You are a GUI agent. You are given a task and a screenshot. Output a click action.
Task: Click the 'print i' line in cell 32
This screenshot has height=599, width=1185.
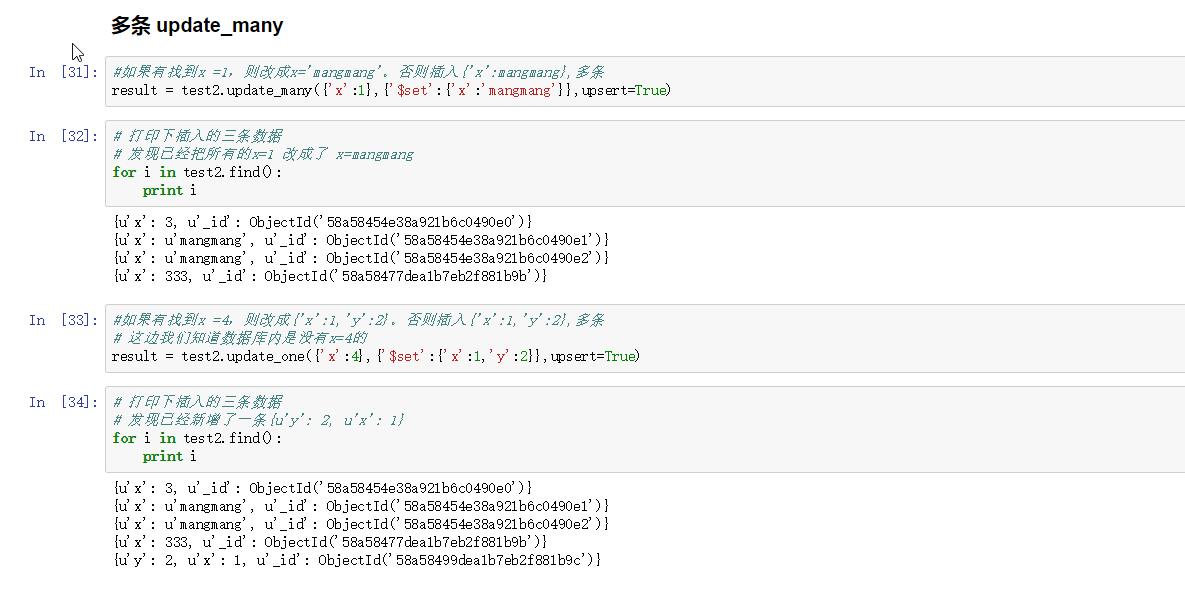coord(169,190)
